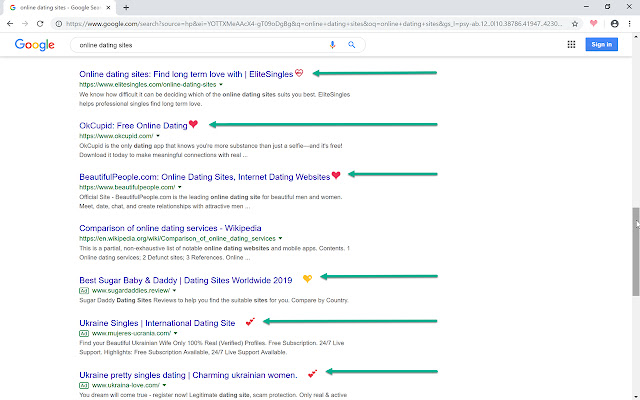
Task: Bookmark this page with the star icon
Action: [x=575, y=24]
